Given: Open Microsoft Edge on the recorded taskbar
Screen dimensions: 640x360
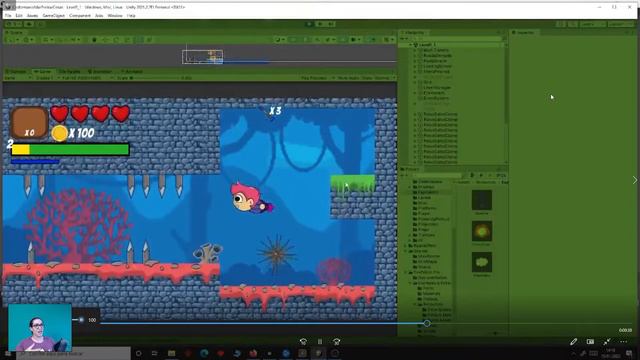Looking at the screenshot, I should (x=204, y=353).
